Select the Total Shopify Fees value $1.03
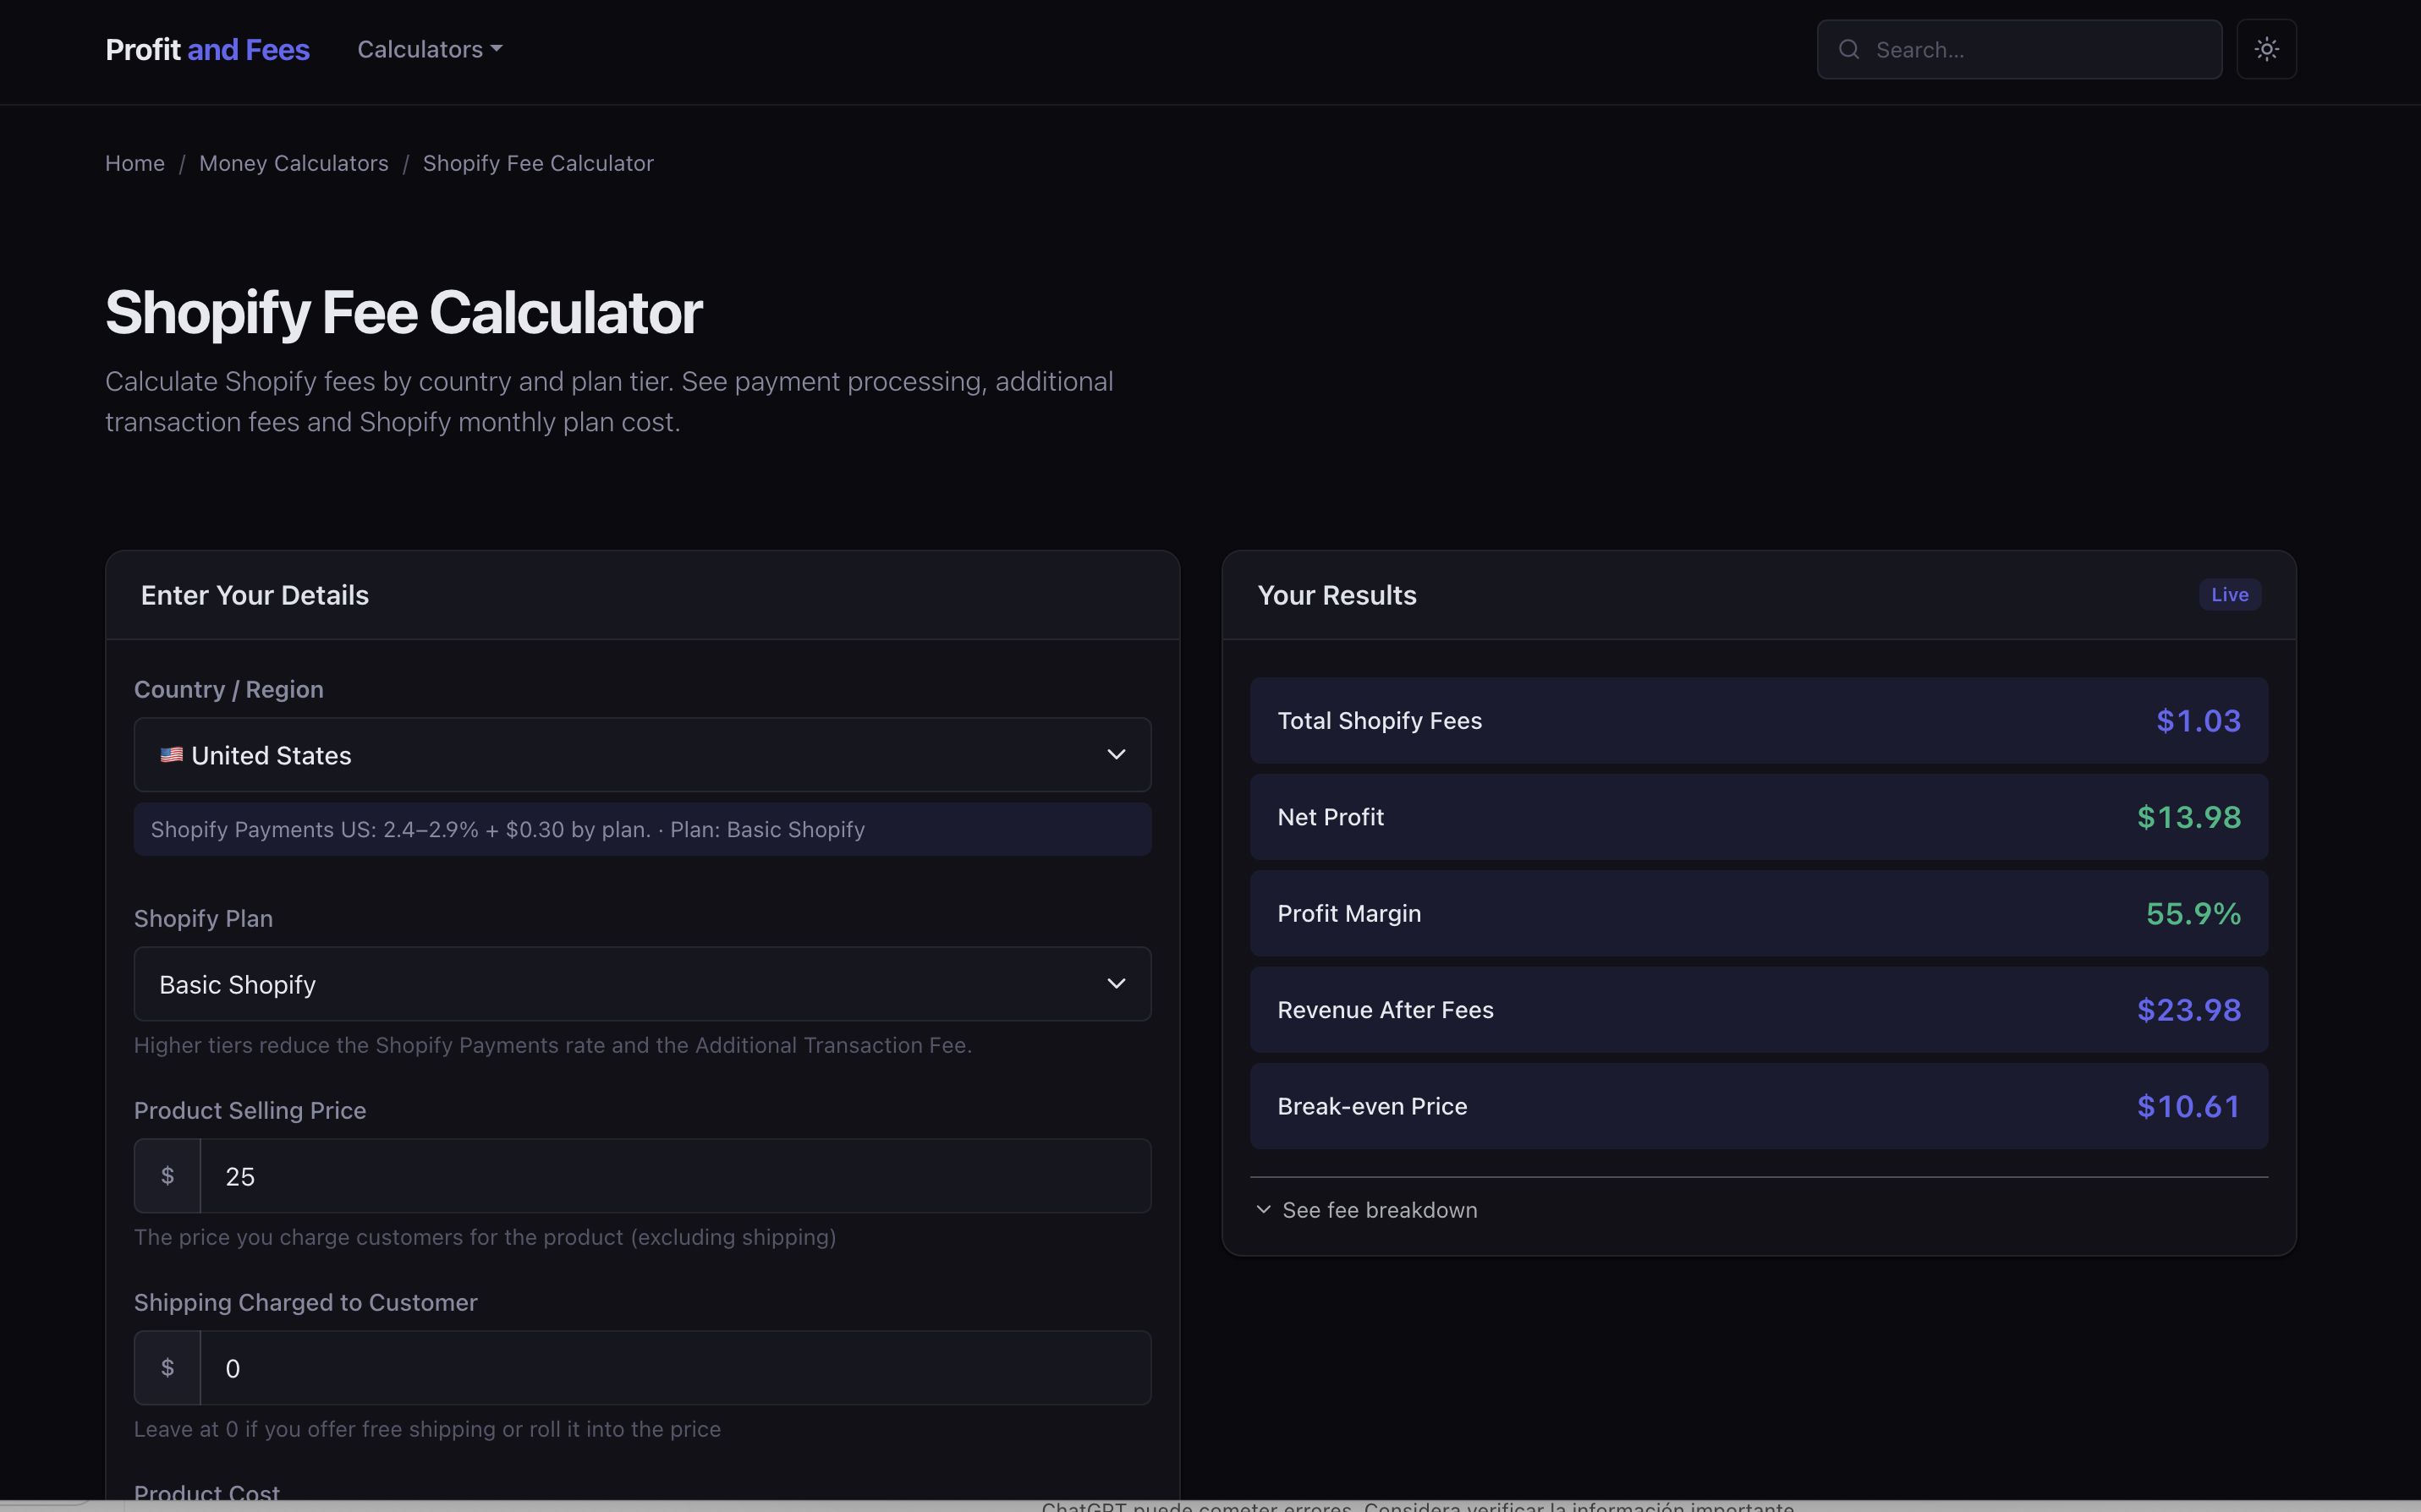 click(x=2198, y=721)
